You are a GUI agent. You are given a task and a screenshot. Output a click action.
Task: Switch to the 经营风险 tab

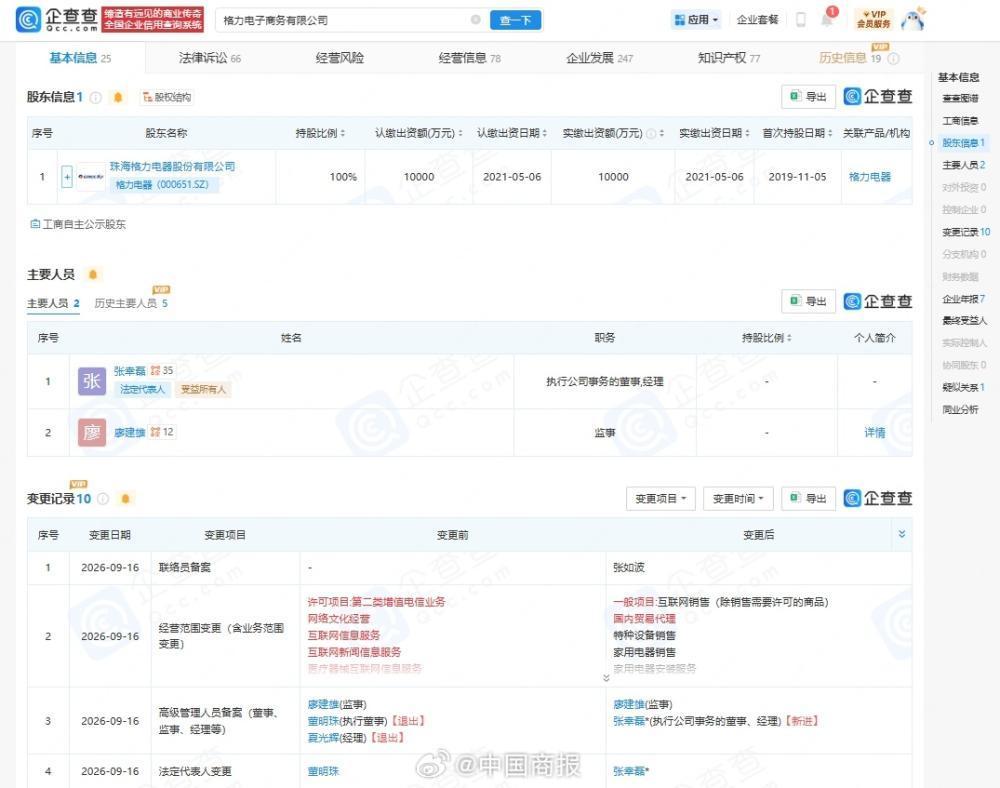pyautogui.click(x=339, y=58)
